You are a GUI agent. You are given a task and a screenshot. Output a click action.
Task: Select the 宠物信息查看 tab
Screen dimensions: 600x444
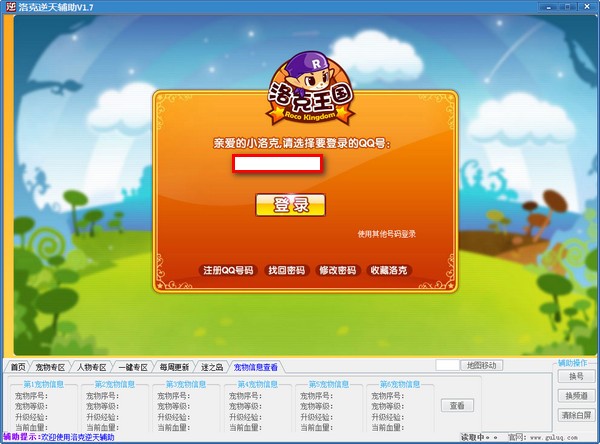tap(256, 367)
